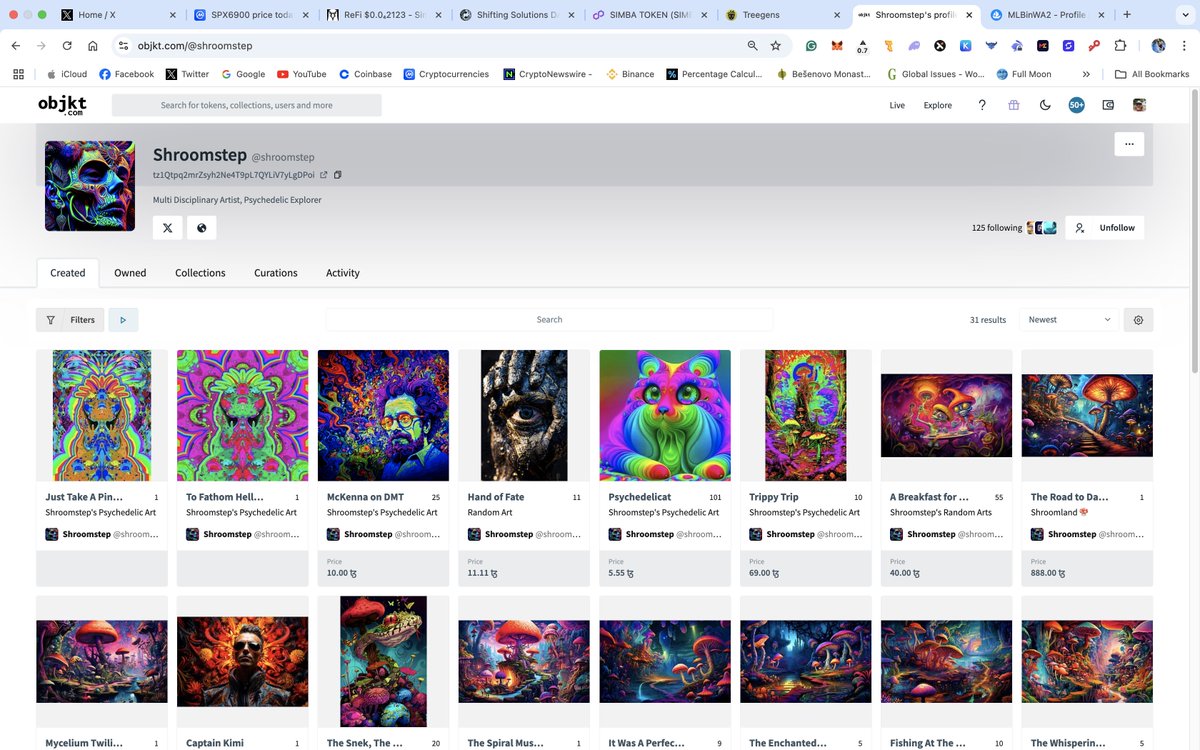Image resolution: width=1200 pixels, height=750 pixels.
Task: Open the Live page link
Action: pyautogui.click(x=897, y=105)
